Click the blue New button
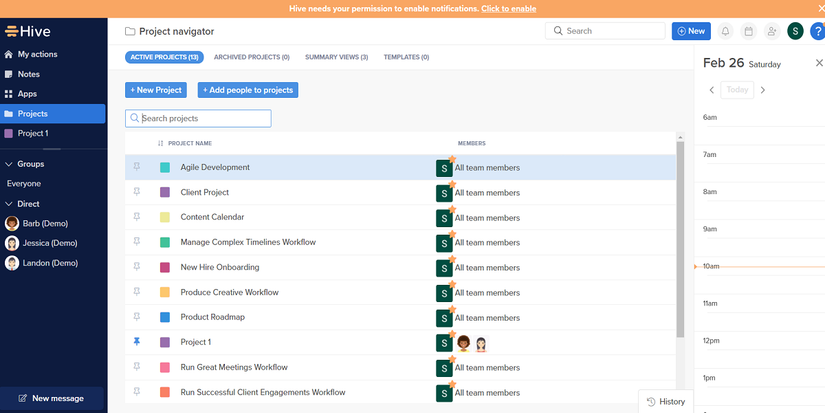 point(691,31)
